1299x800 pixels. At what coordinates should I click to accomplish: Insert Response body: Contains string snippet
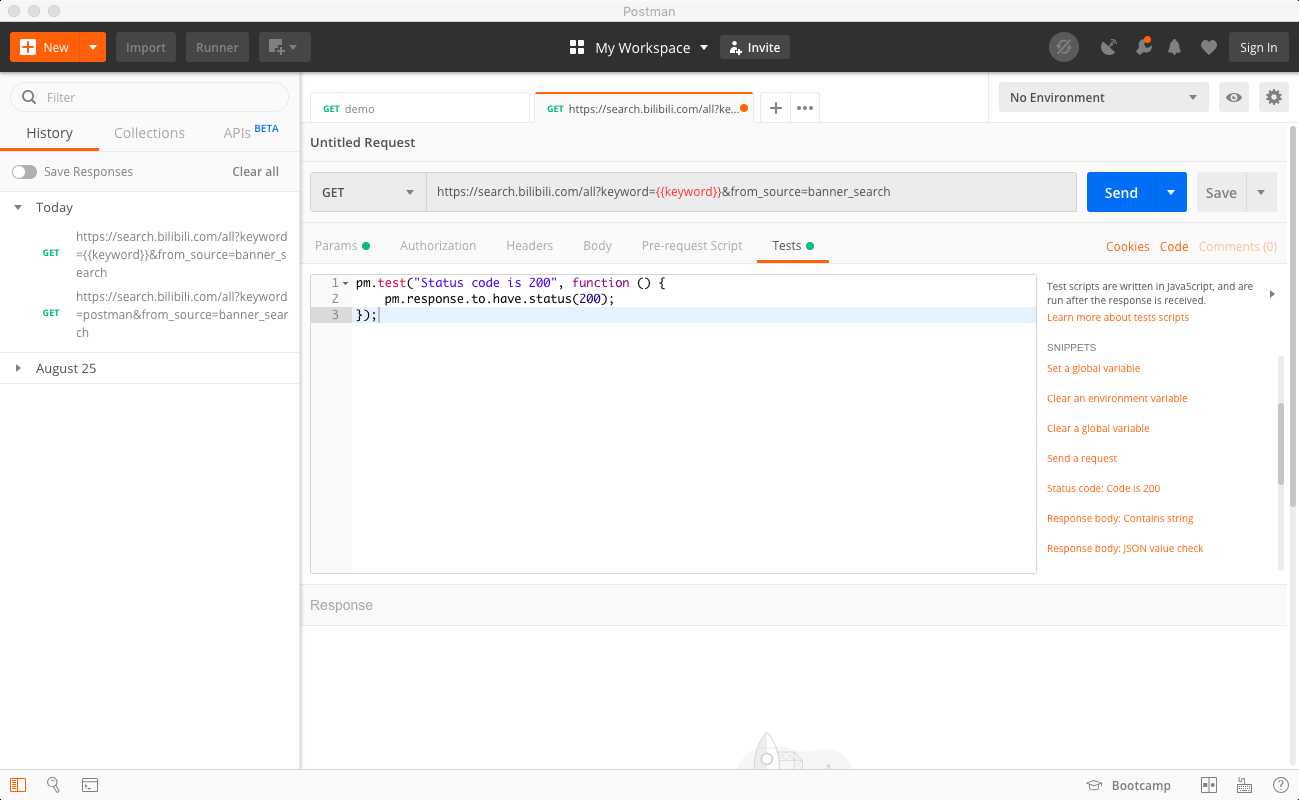[1120, 518]
